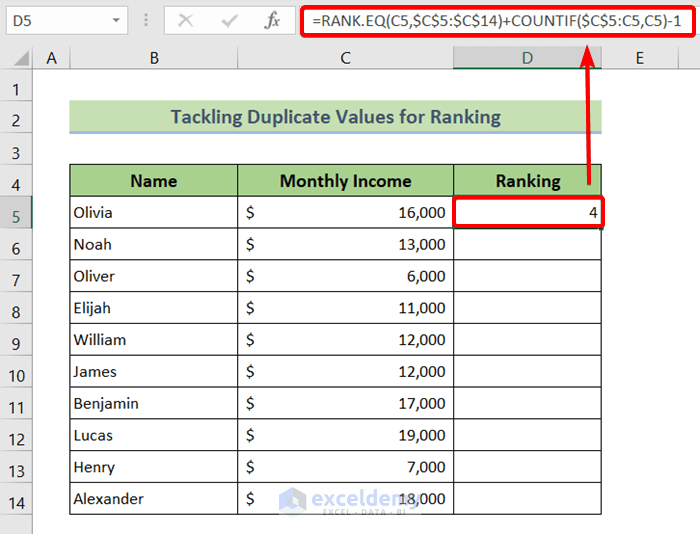Select the cell containing 'James'
Image resolution: width=700 pixels, height=534 pixels.
pyautogui.click(x=154, y=371)
